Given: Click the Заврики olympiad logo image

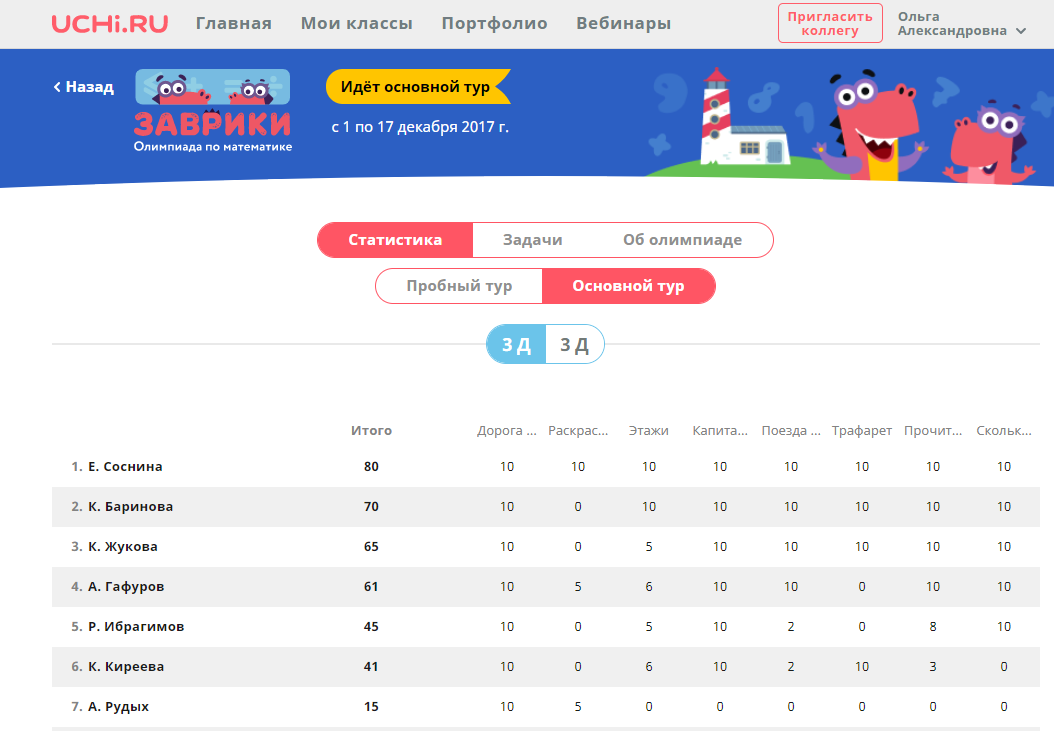Looking at the screenshot, I should (212, 111).
